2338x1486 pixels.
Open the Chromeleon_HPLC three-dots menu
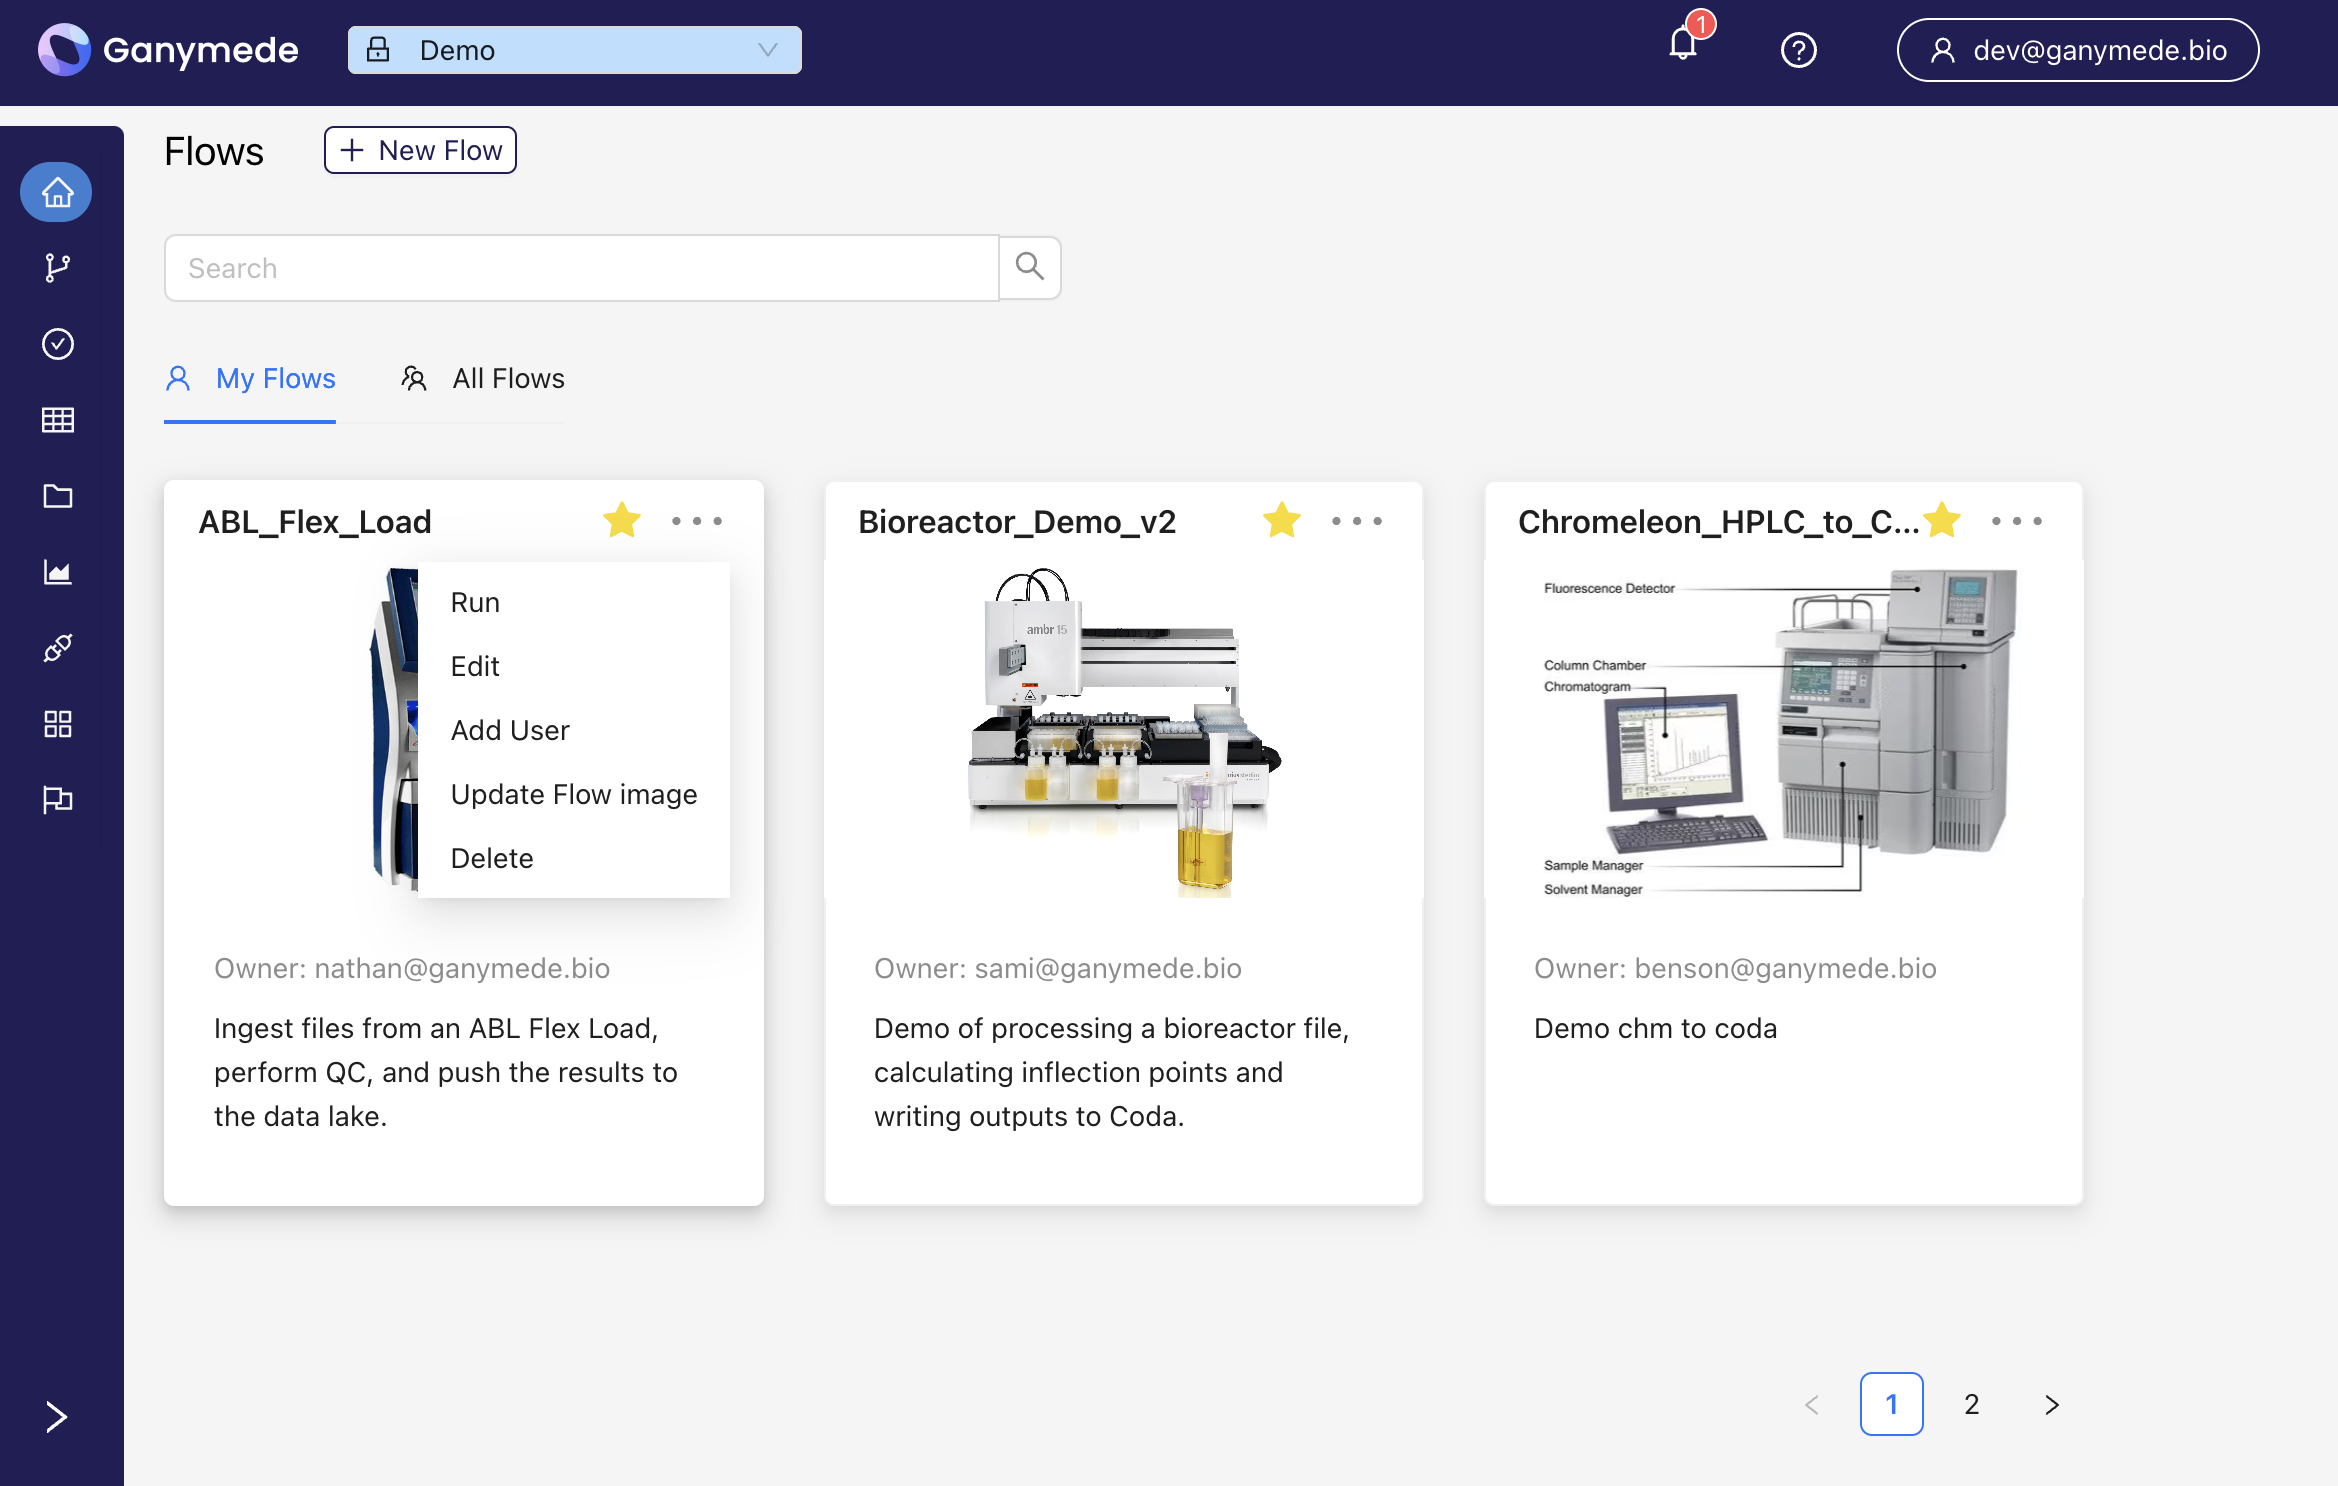coord(2017,521)
